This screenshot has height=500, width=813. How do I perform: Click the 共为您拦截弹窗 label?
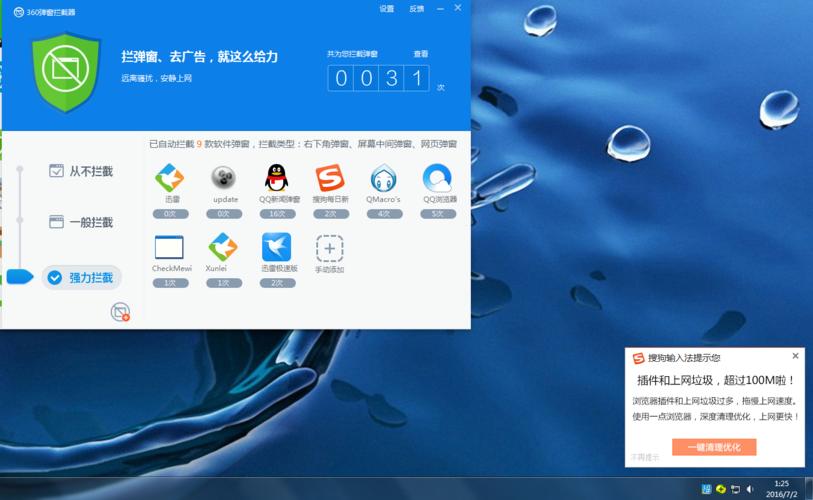tap(352, 54)
